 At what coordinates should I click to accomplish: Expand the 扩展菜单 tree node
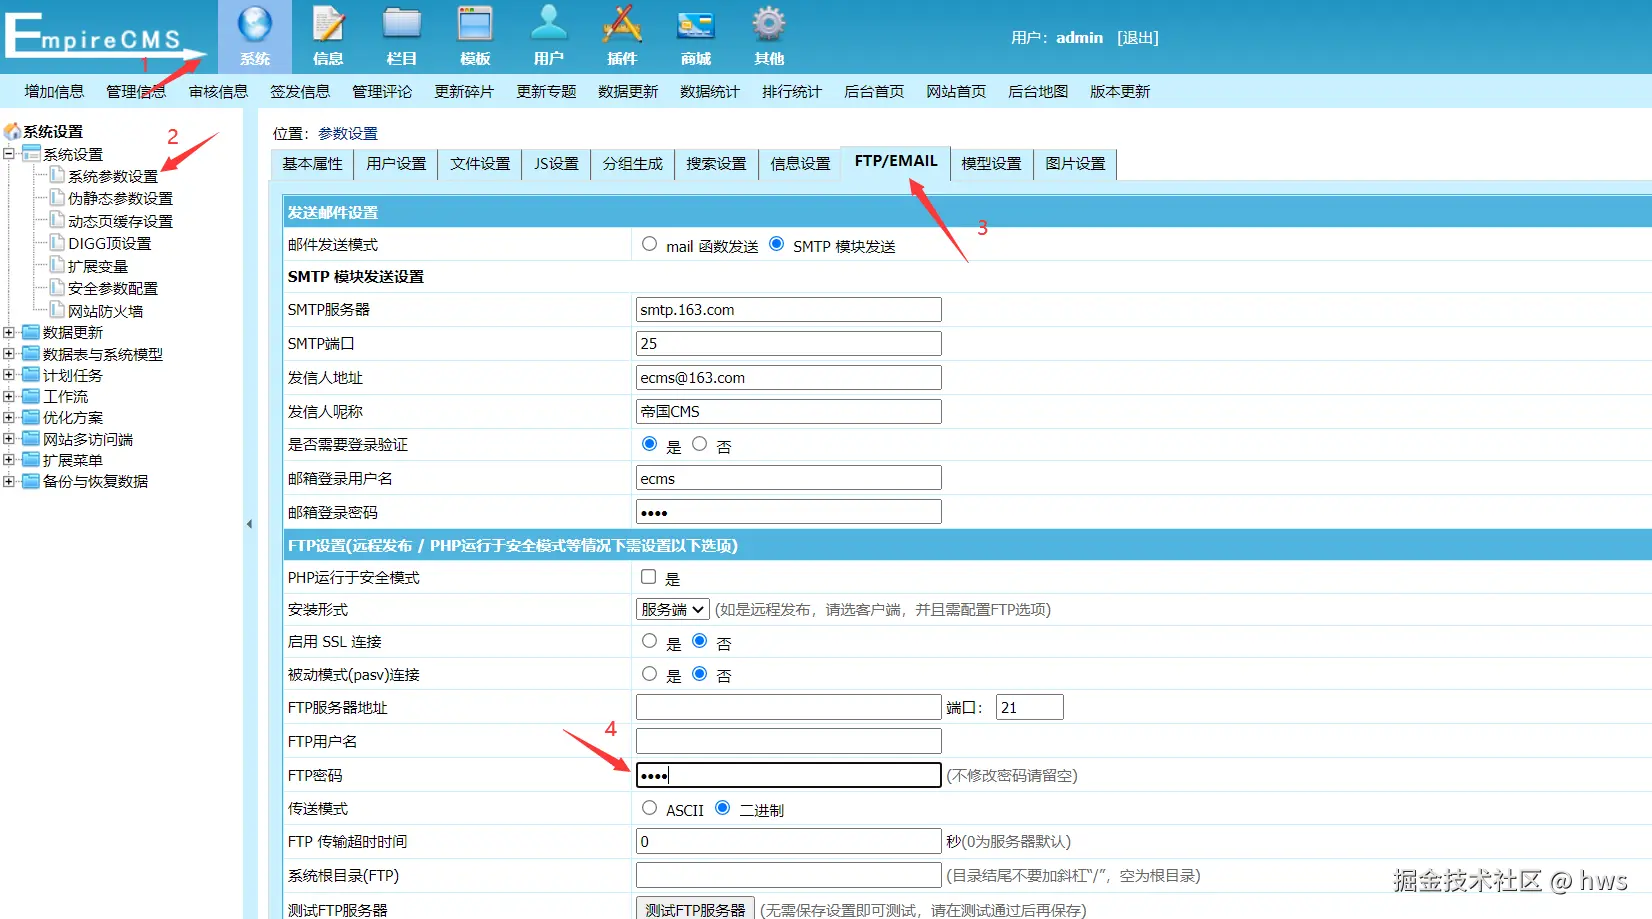[x=9, y=460]
